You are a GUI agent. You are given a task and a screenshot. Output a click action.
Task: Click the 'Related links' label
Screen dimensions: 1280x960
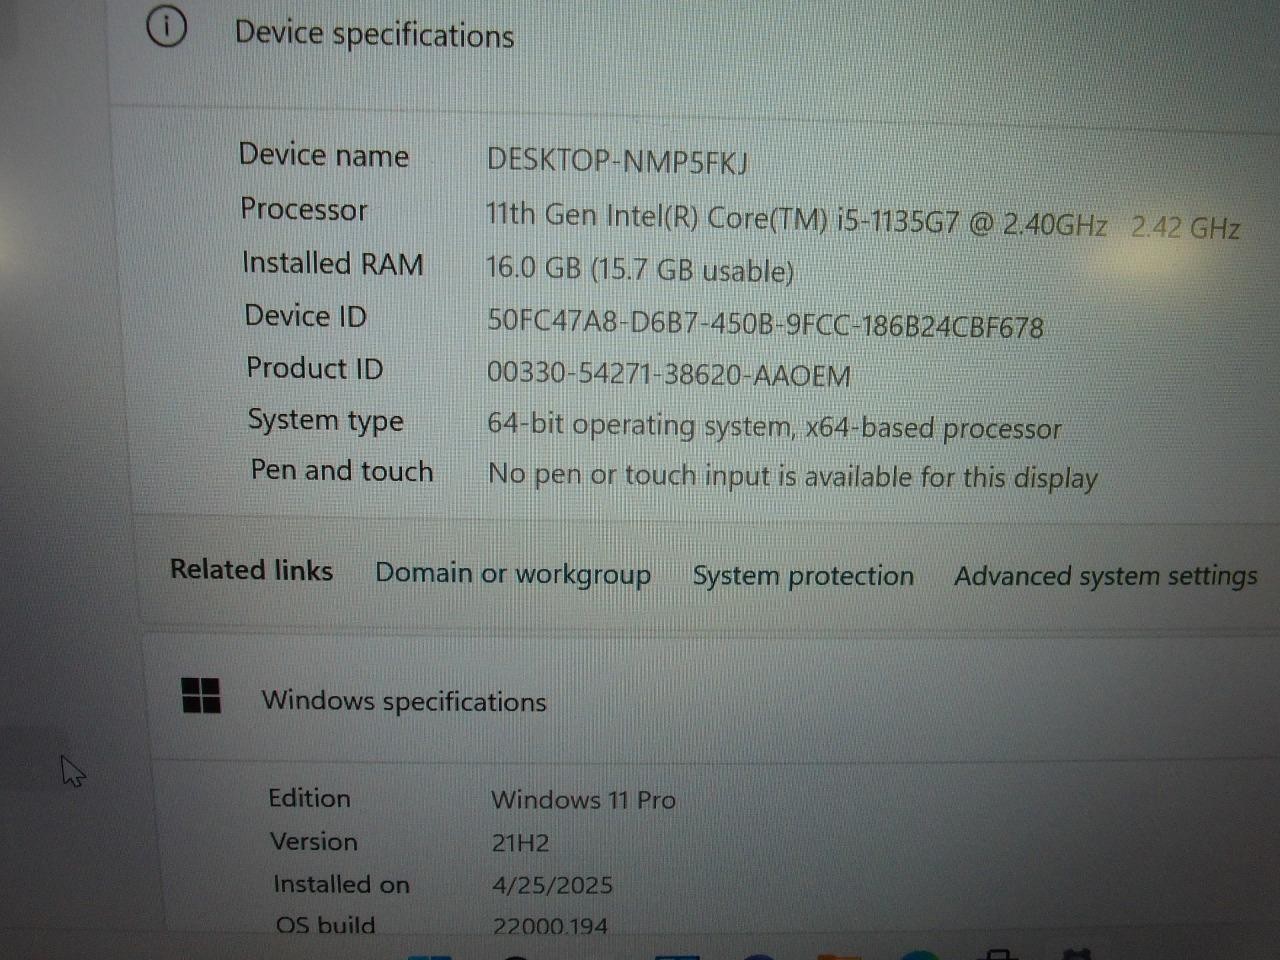coord(251,570)
